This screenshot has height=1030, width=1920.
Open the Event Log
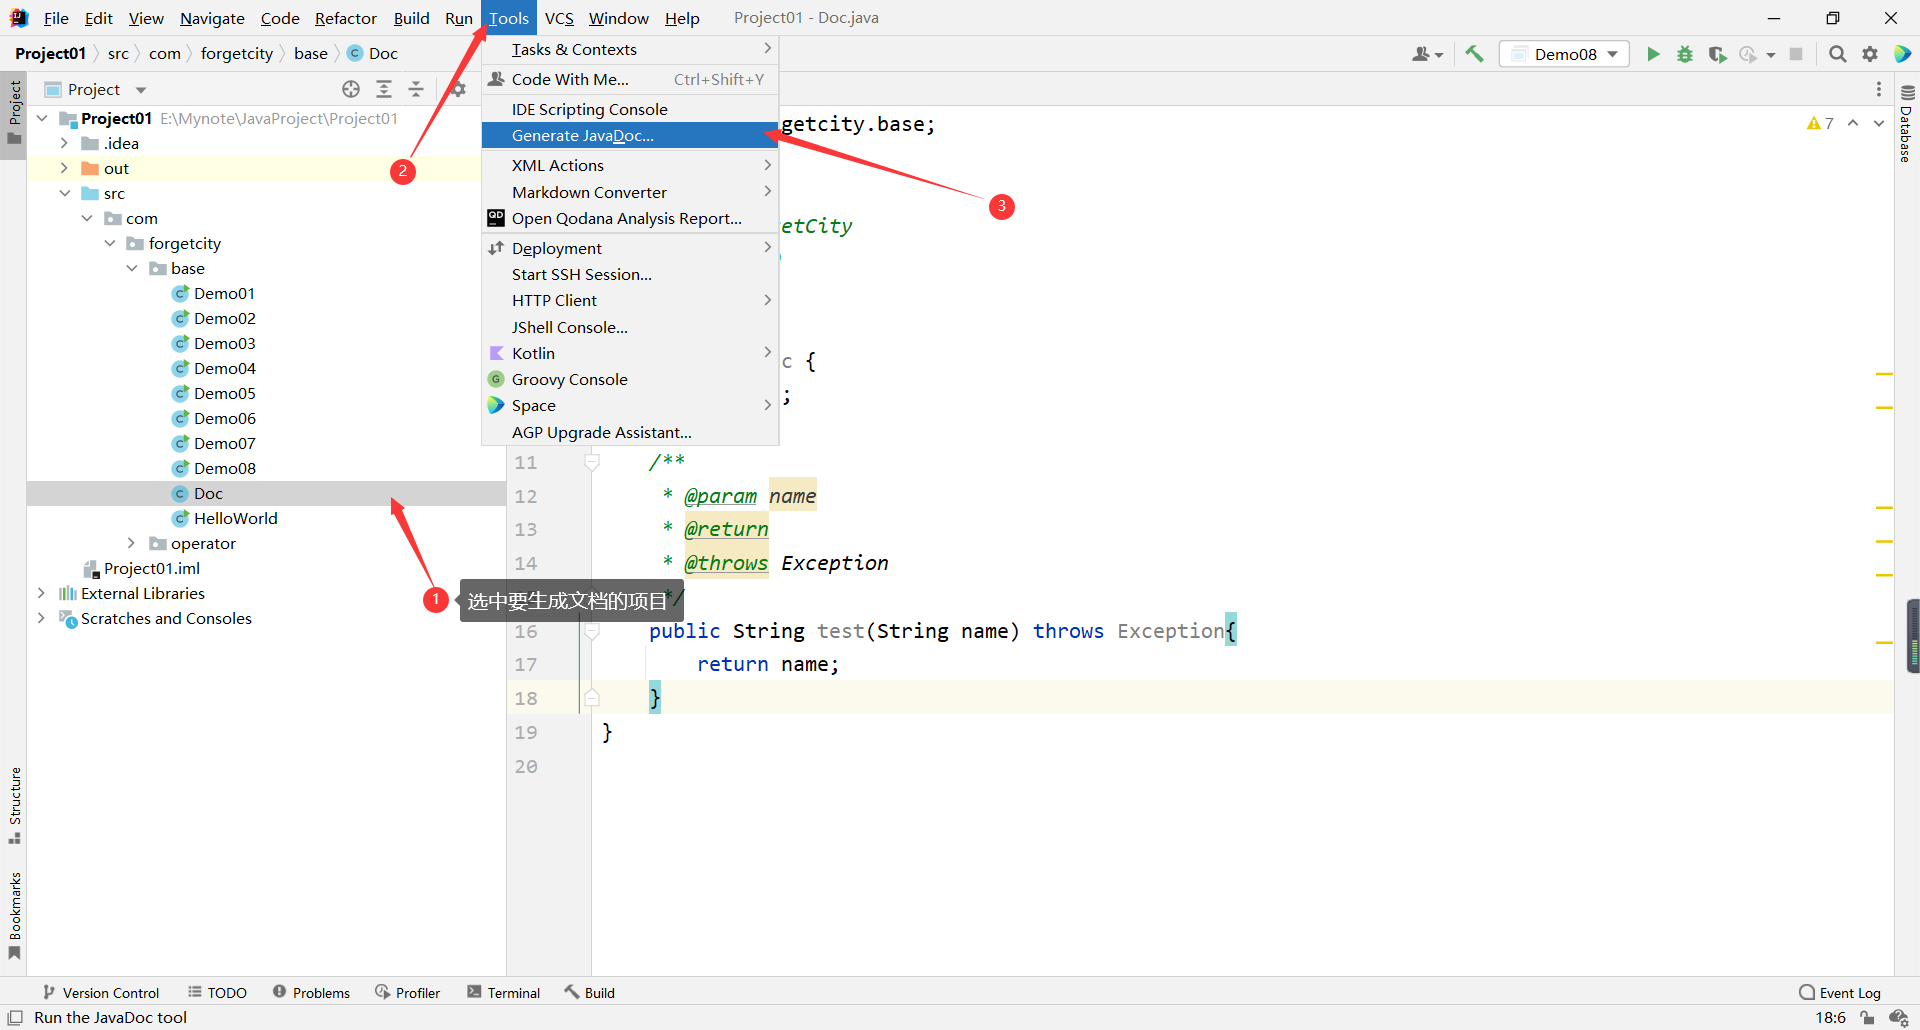click(x=1840, y=992)
